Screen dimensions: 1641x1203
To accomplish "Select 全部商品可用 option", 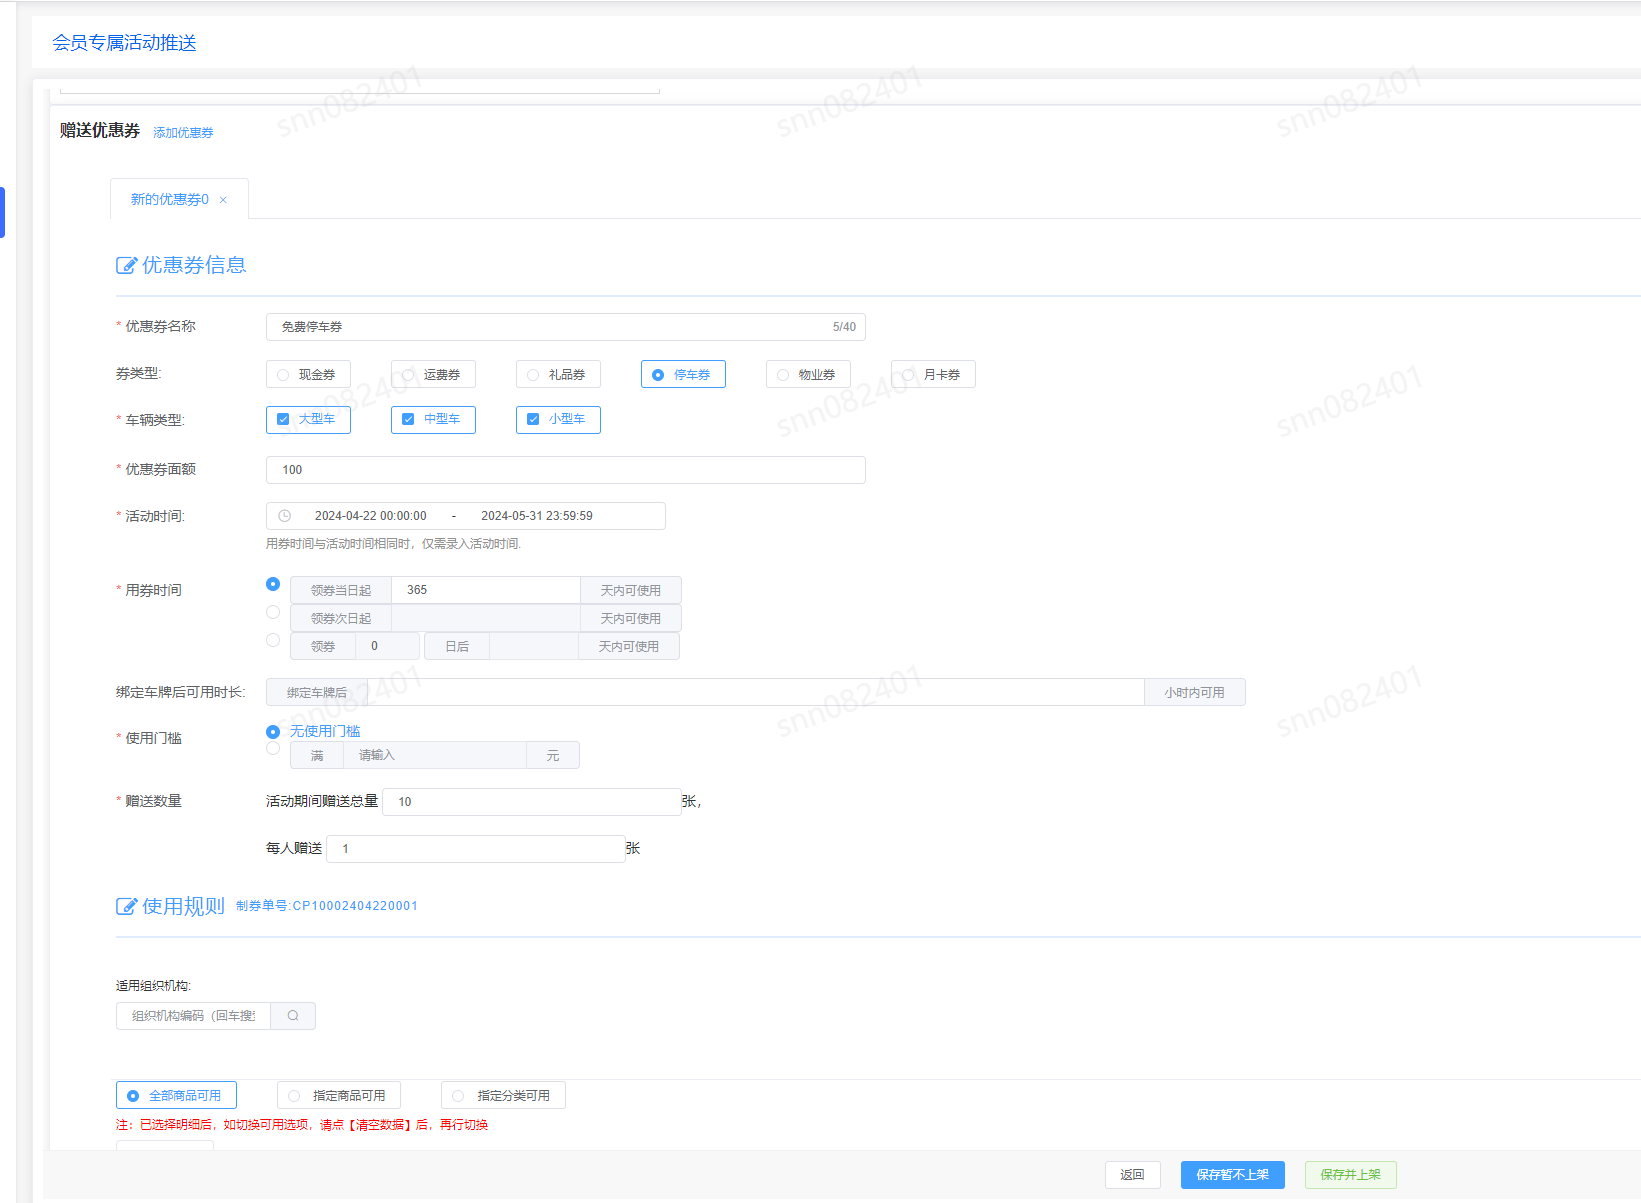I will pos(176,1095).
